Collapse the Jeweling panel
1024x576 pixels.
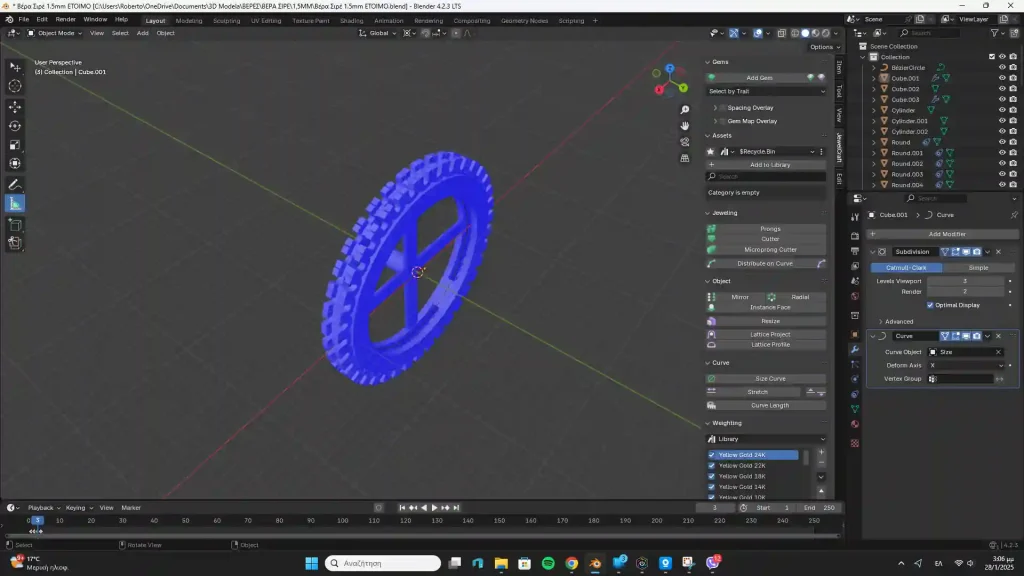[707, 213]
